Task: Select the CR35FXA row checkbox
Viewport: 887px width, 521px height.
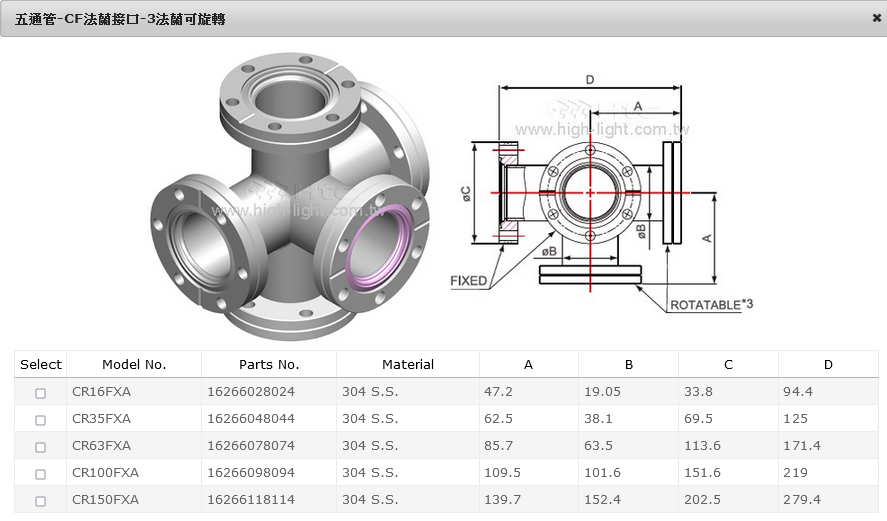Action: (41, 420)
